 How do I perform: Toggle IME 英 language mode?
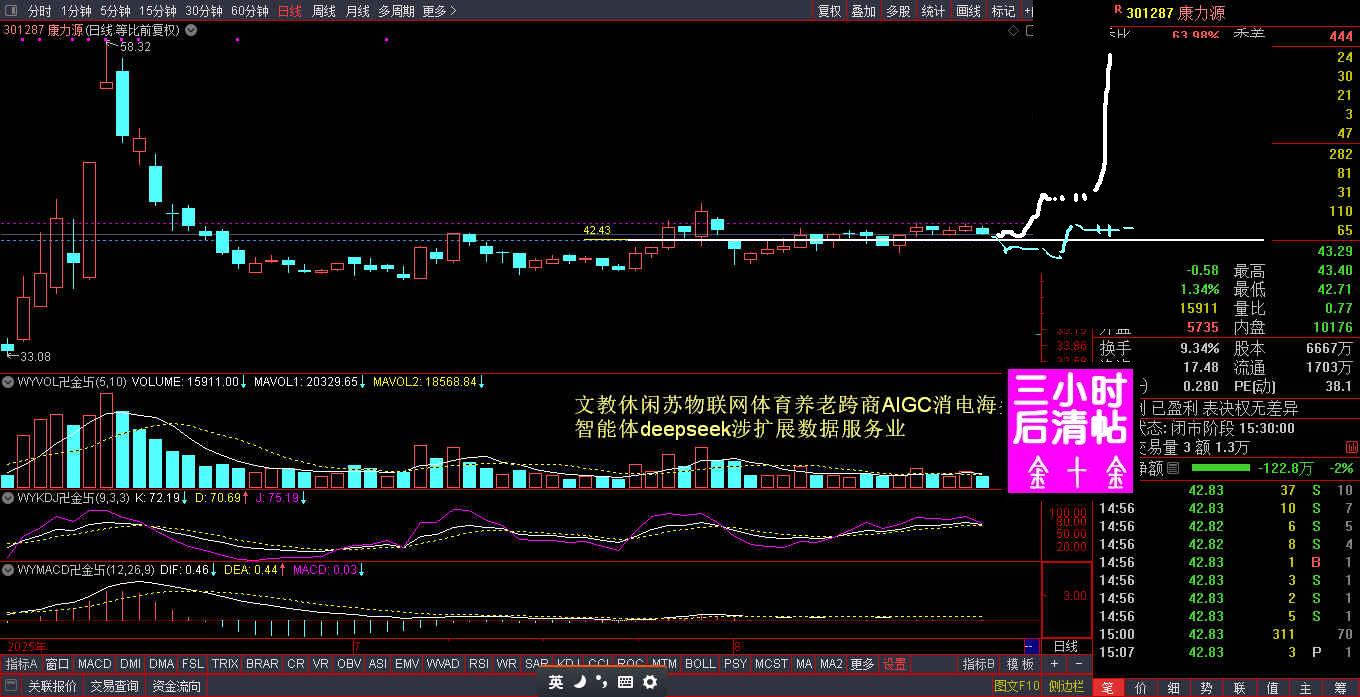[556, 682]
